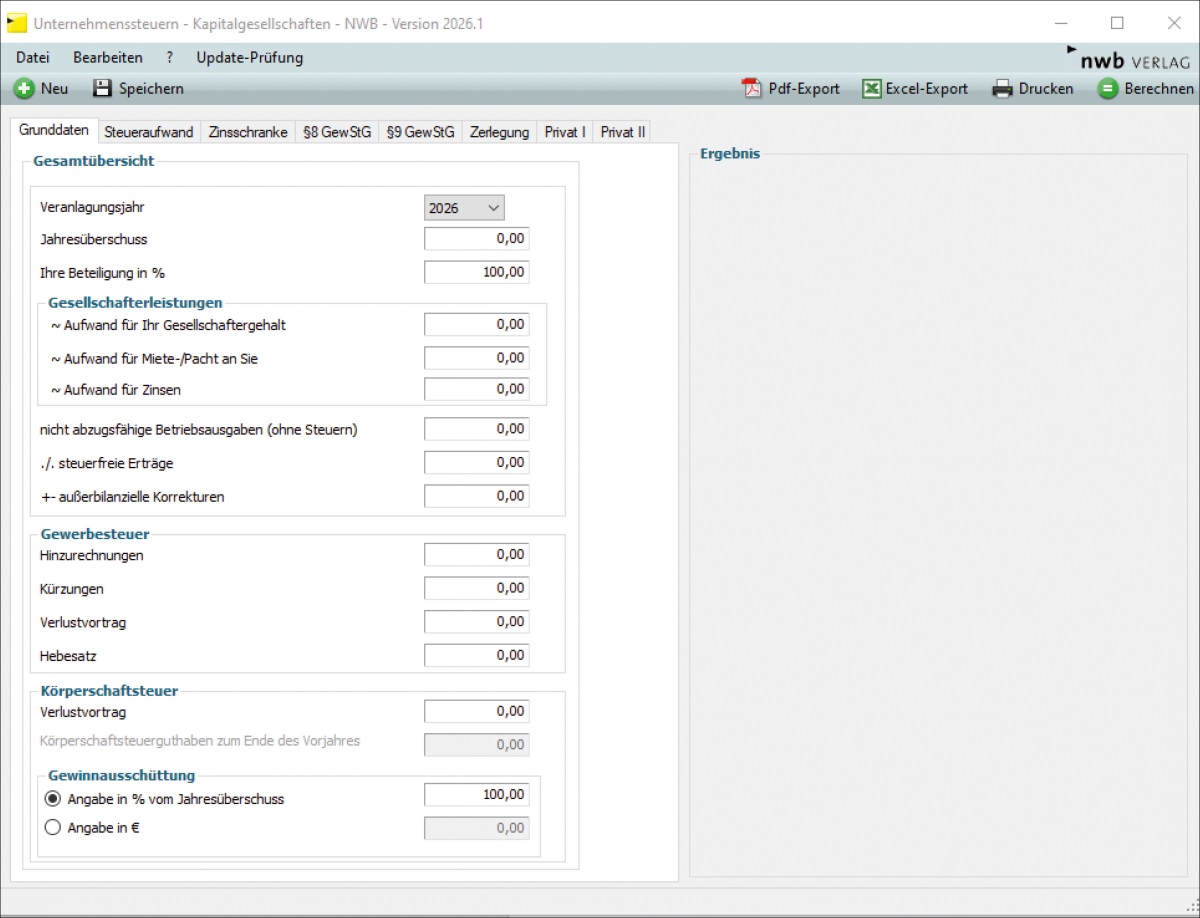Click the Drucken printer icon
The image size is (1200, 918).
tap(1002, 89)
